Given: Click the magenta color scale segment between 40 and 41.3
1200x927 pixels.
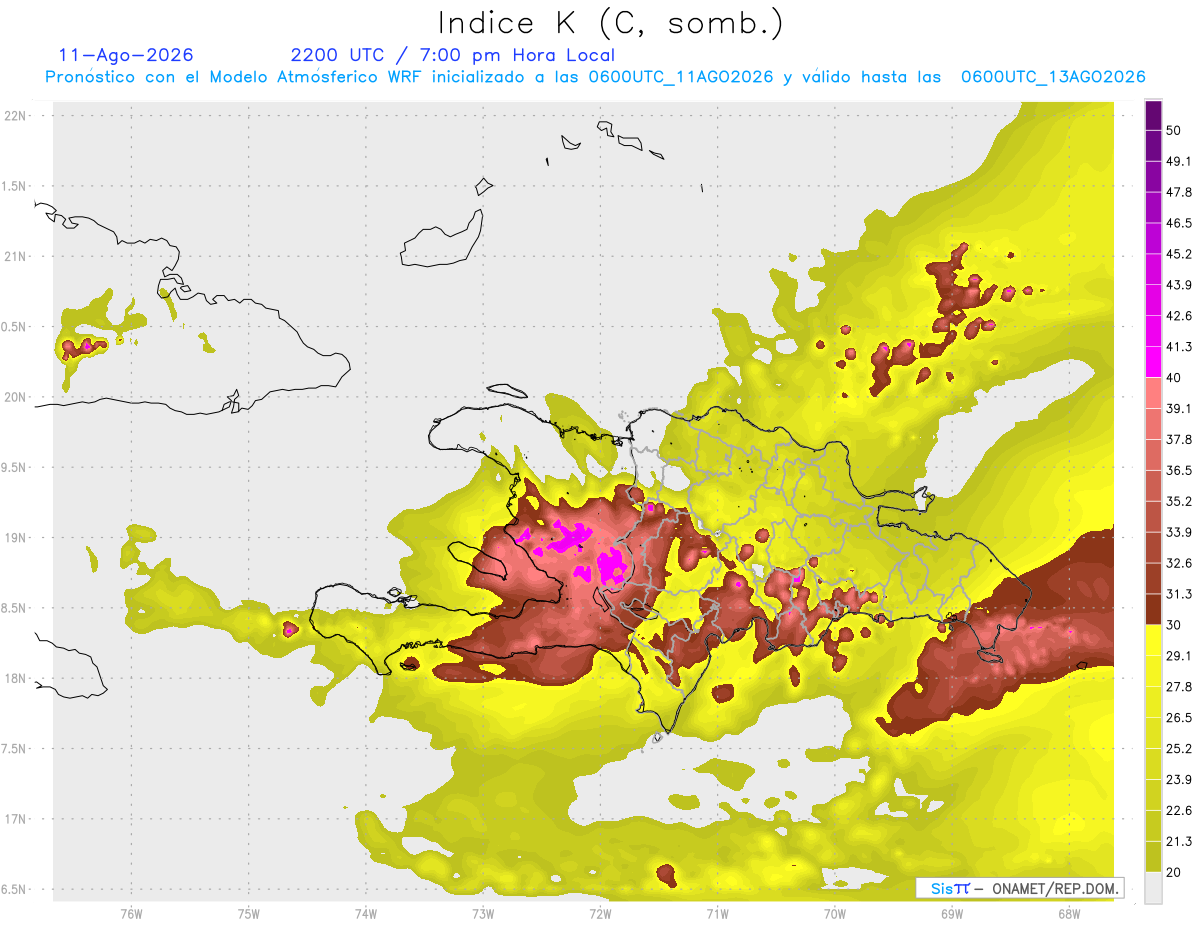Looking at the screenshot, I should coord(1153,362).
